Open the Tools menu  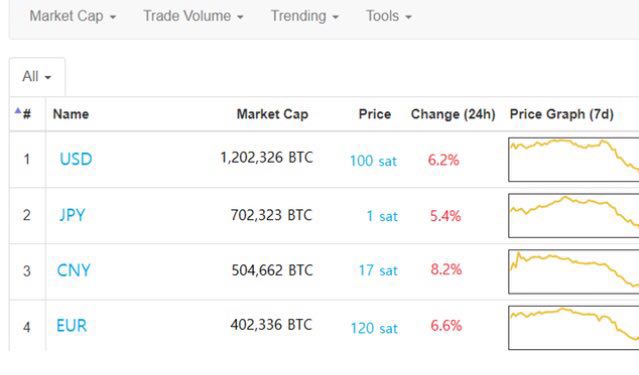(x=389, y=16)
